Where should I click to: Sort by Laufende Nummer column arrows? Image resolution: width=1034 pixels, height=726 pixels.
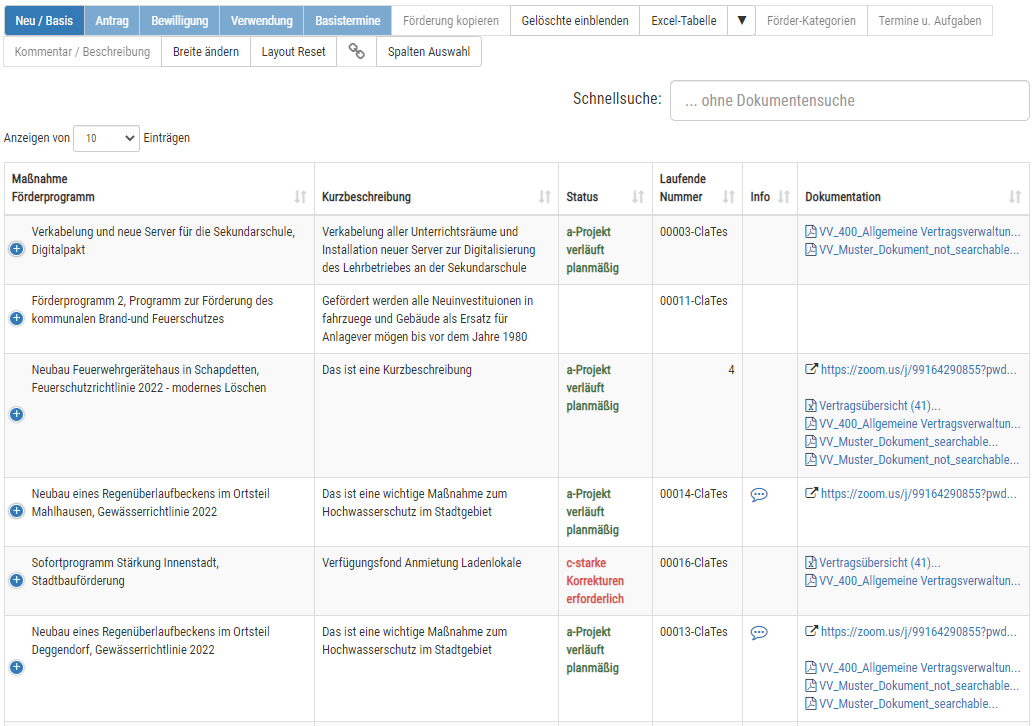tap(729, 197)
